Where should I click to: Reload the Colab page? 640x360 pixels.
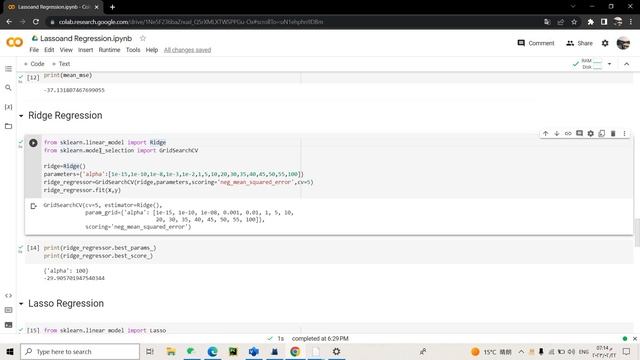click(36, 22)
